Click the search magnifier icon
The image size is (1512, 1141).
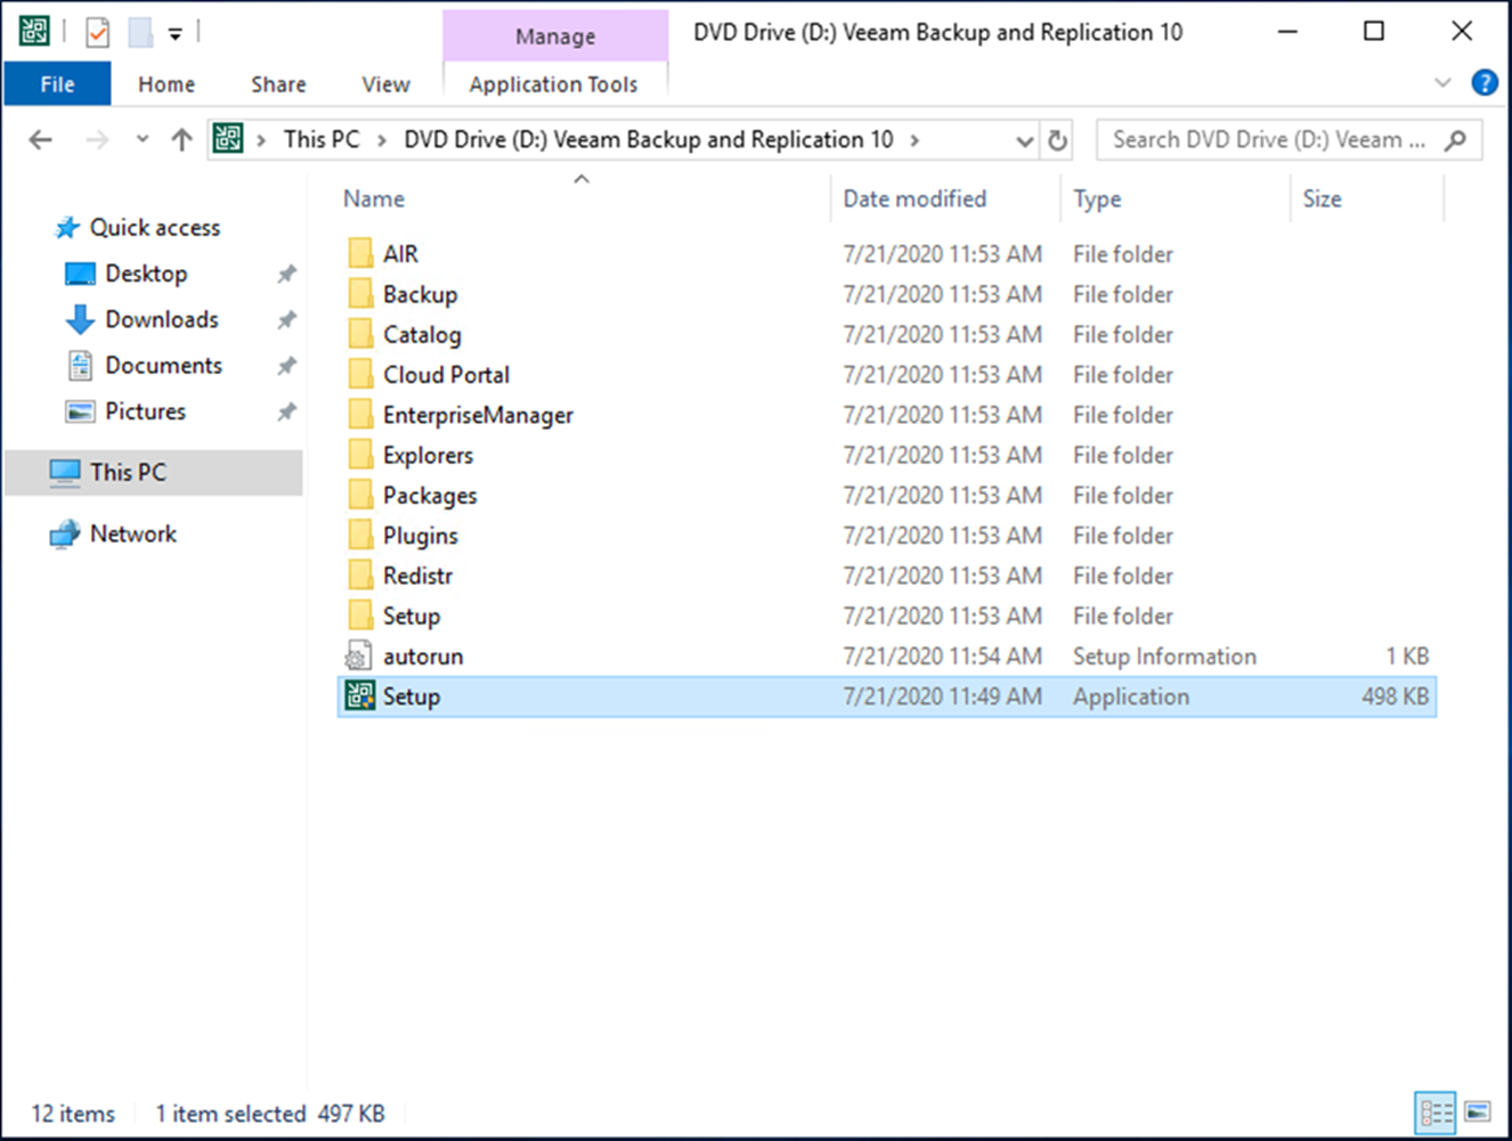[x=1455, y=140]
